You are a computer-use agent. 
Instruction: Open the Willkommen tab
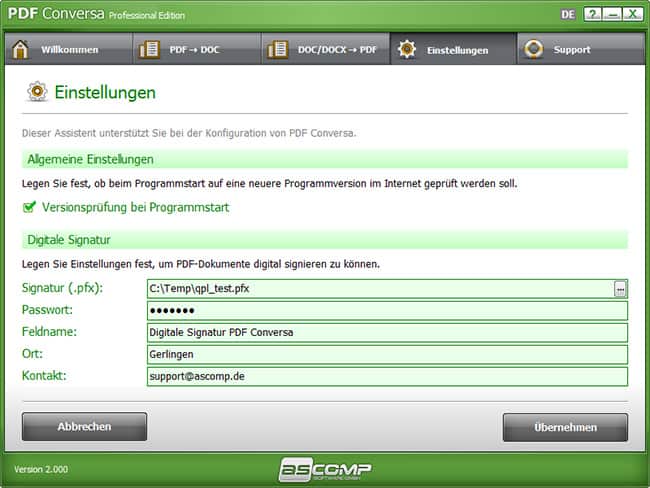[x=69, y=49]
